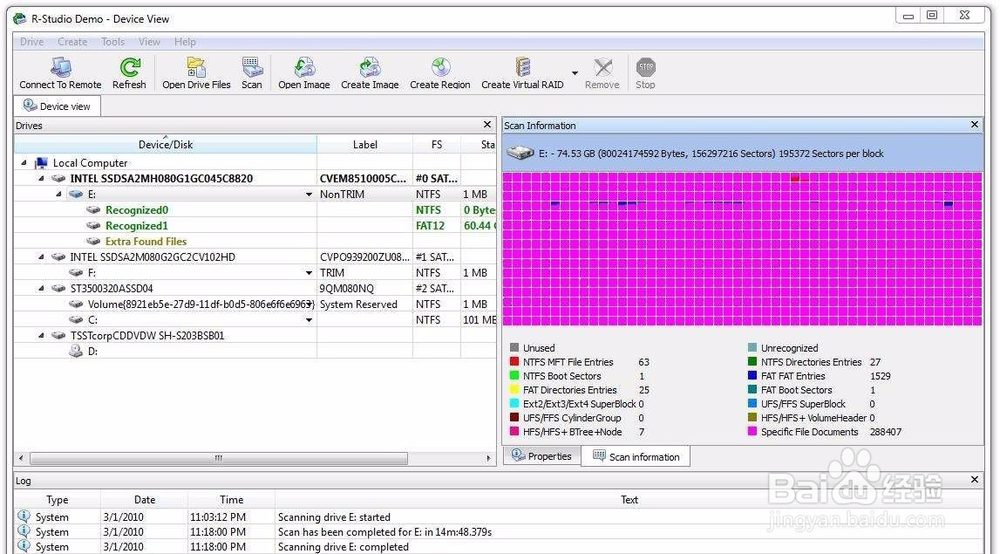
Task: Select the D: optical drive
Action: tap(254, 351)
